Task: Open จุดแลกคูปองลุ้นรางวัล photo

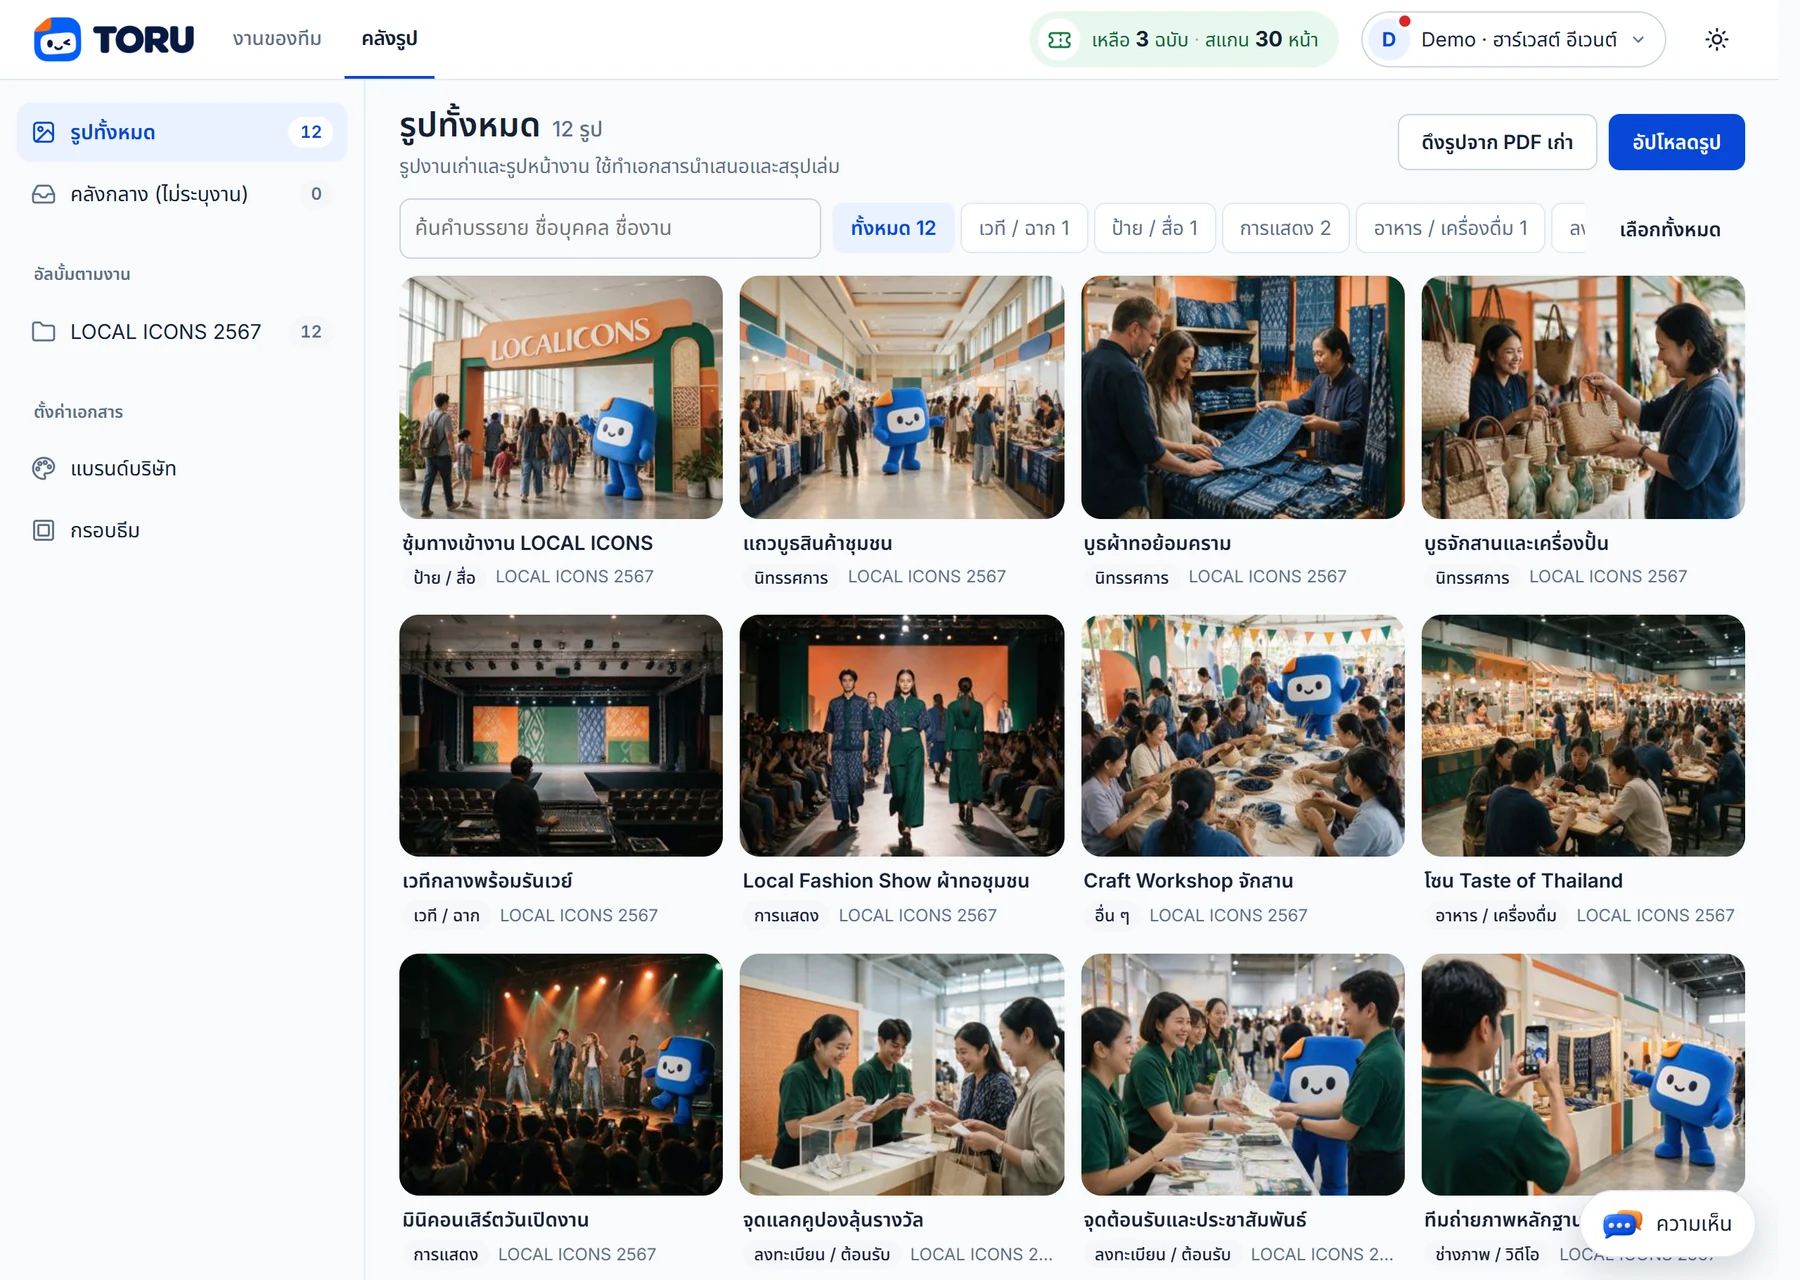Action: coord(902,1074)
